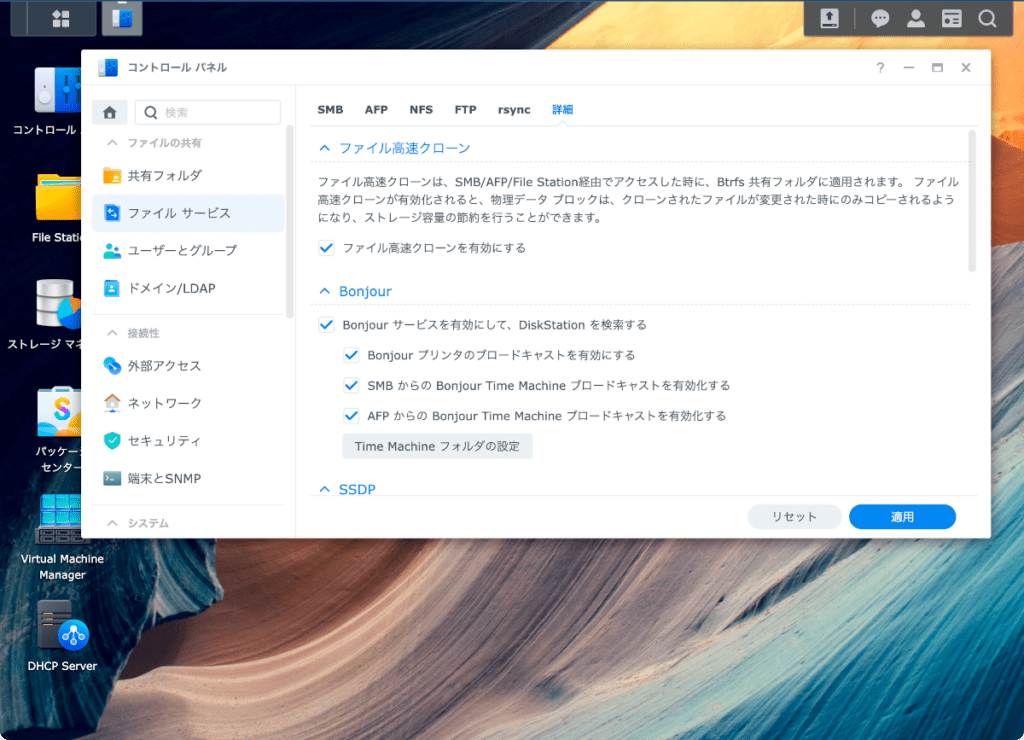Maximize the Control Panel window

click(937, 67)
